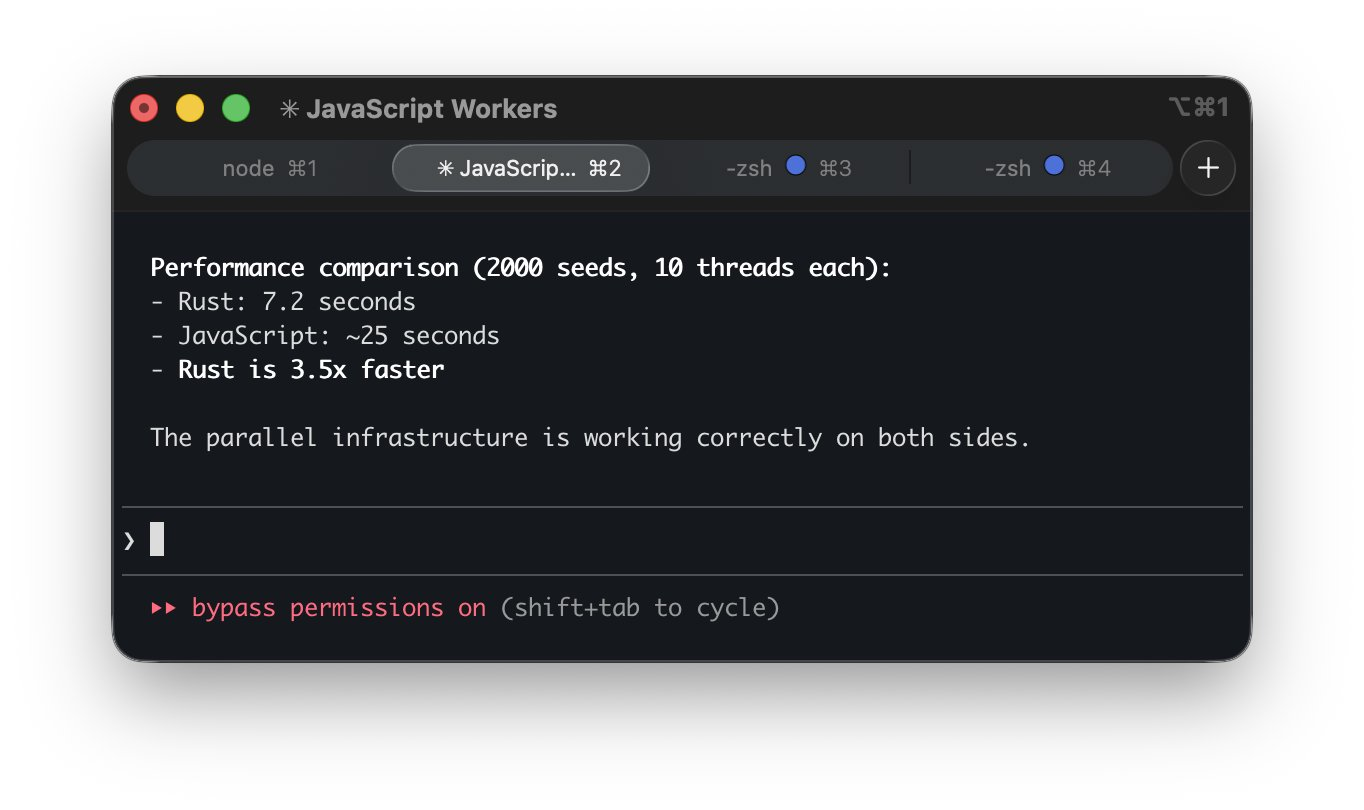This screenshot has height=810, width=1364.
Task: Click the 'Performance comparison' heading text
Action: pyautogui.click(x=304, y=268)
